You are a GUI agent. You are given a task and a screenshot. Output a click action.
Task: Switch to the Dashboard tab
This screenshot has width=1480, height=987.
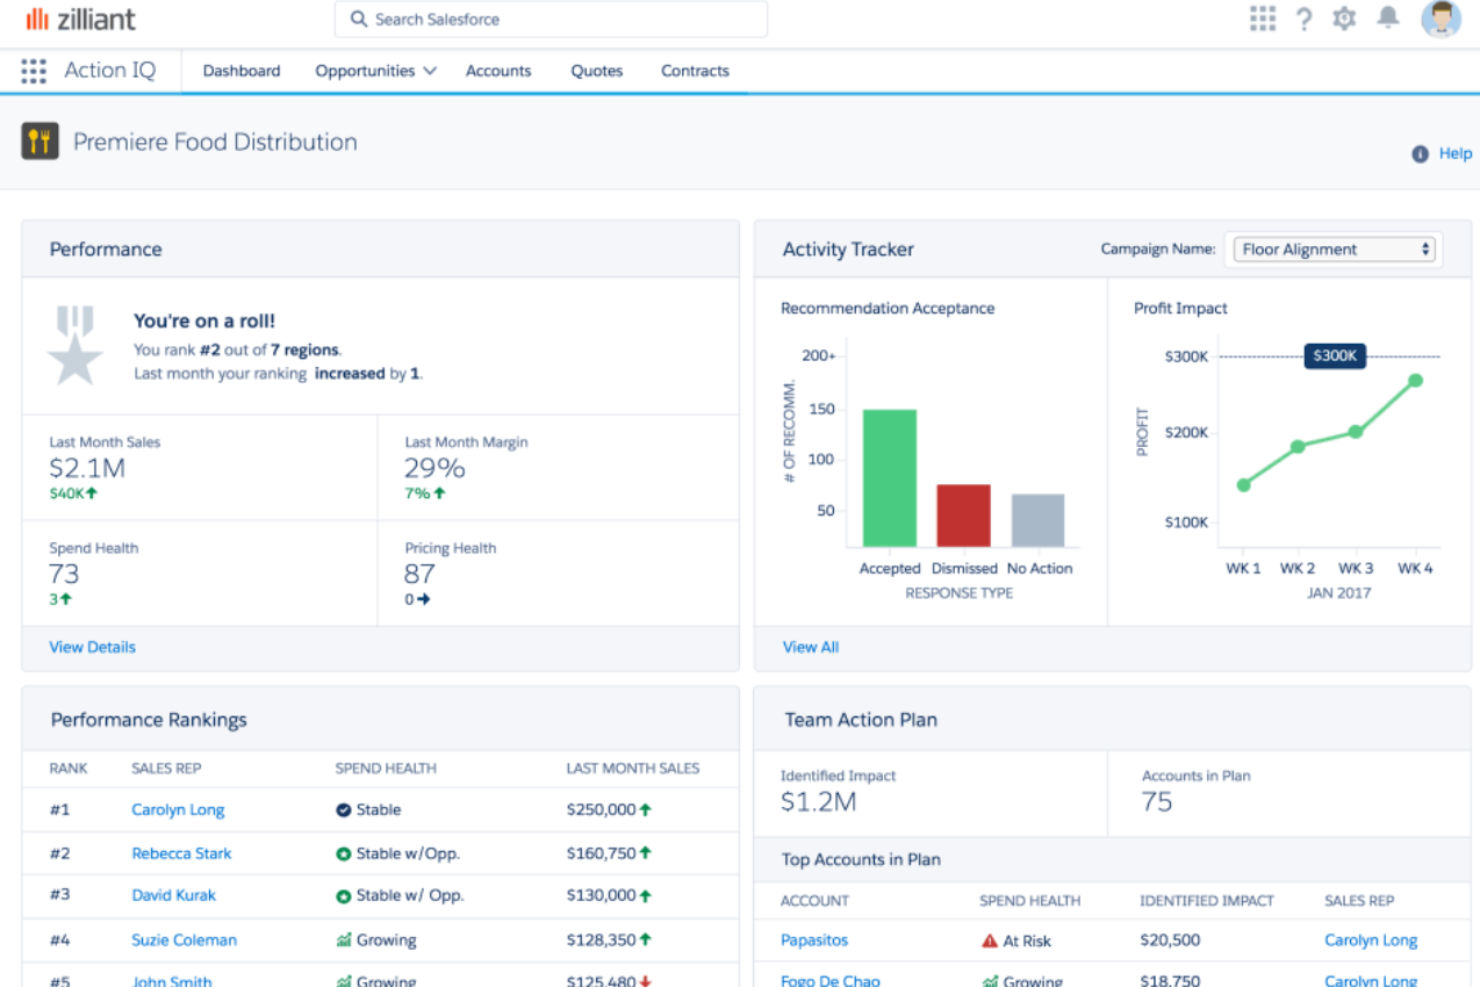click(241, 70)
